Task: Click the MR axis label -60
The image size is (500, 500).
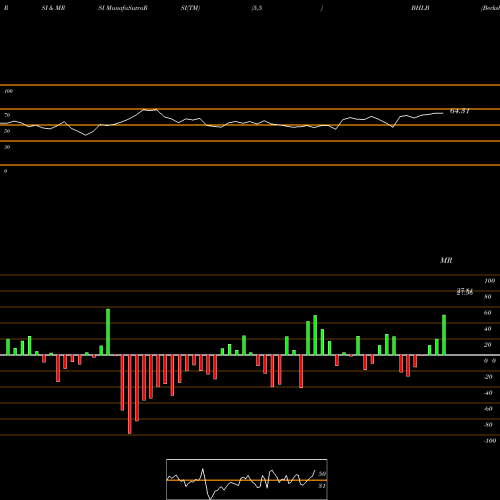Action: (488, 409)
